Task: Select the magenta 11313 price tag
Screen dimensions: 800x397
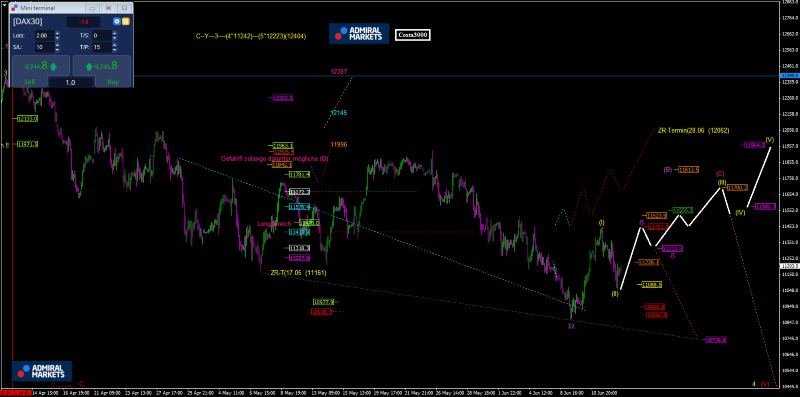Action: pos(672,249)
